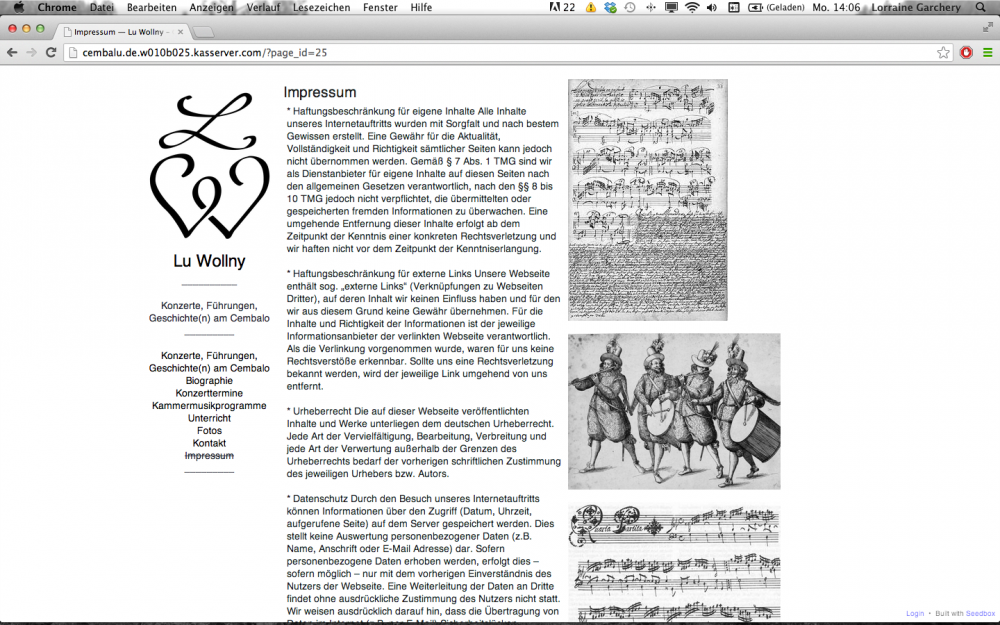
Task: Click the Dropbox menu bar icon
Action: pos(610,7)
